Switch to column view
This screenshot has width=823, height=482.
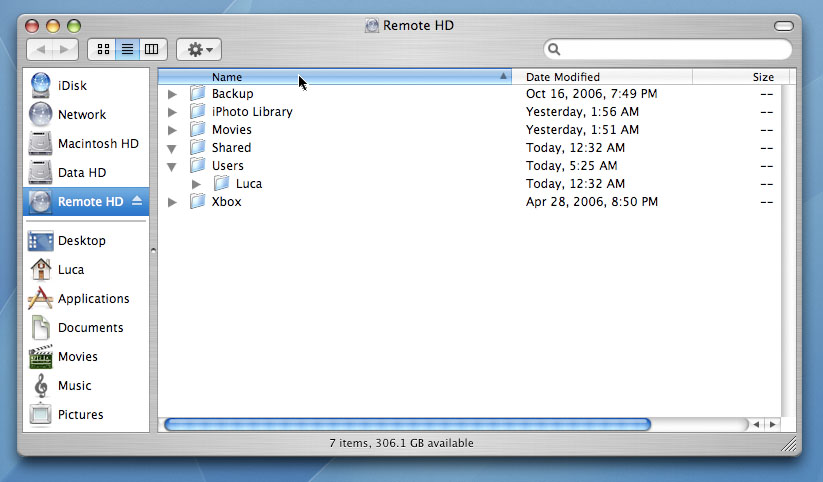pyautogui.click(x=152, y=49)
